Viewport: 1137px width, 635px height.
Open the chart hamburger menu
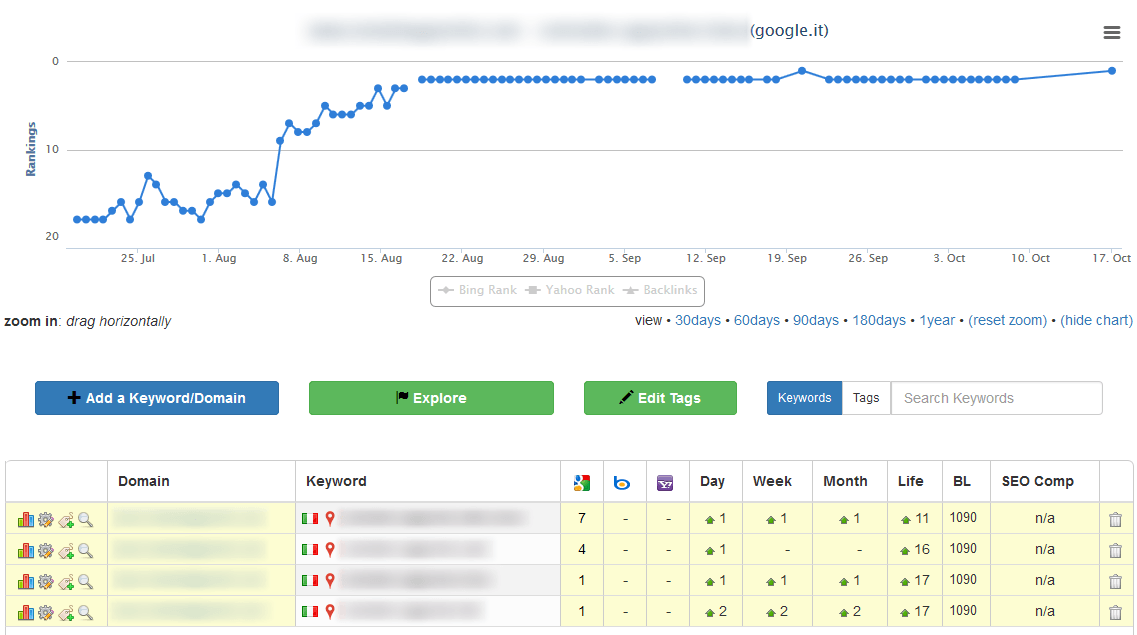tap(1112, 33)
